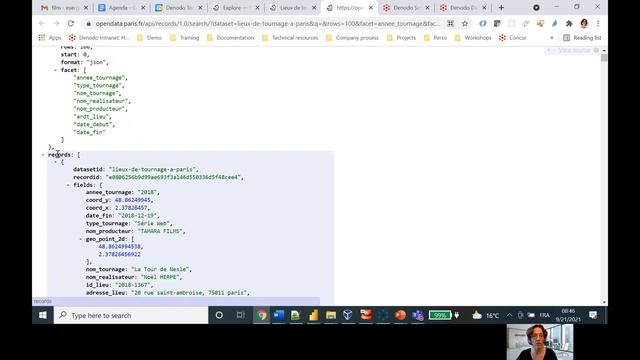
Task: Open the Apps shortcut in bookmarks bar
Action: tap(50, 38)
